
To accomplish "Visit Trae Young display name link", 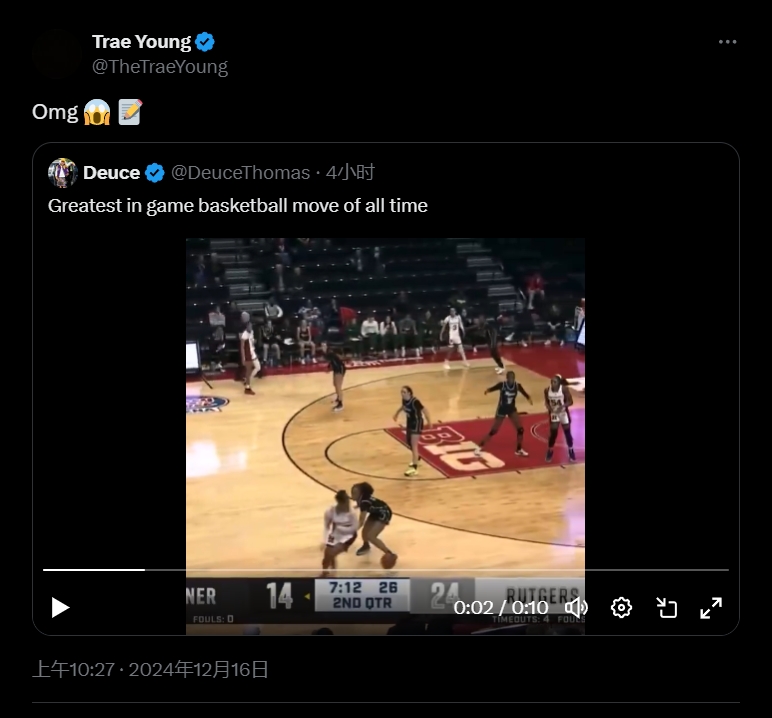I will tap(141, 42).
